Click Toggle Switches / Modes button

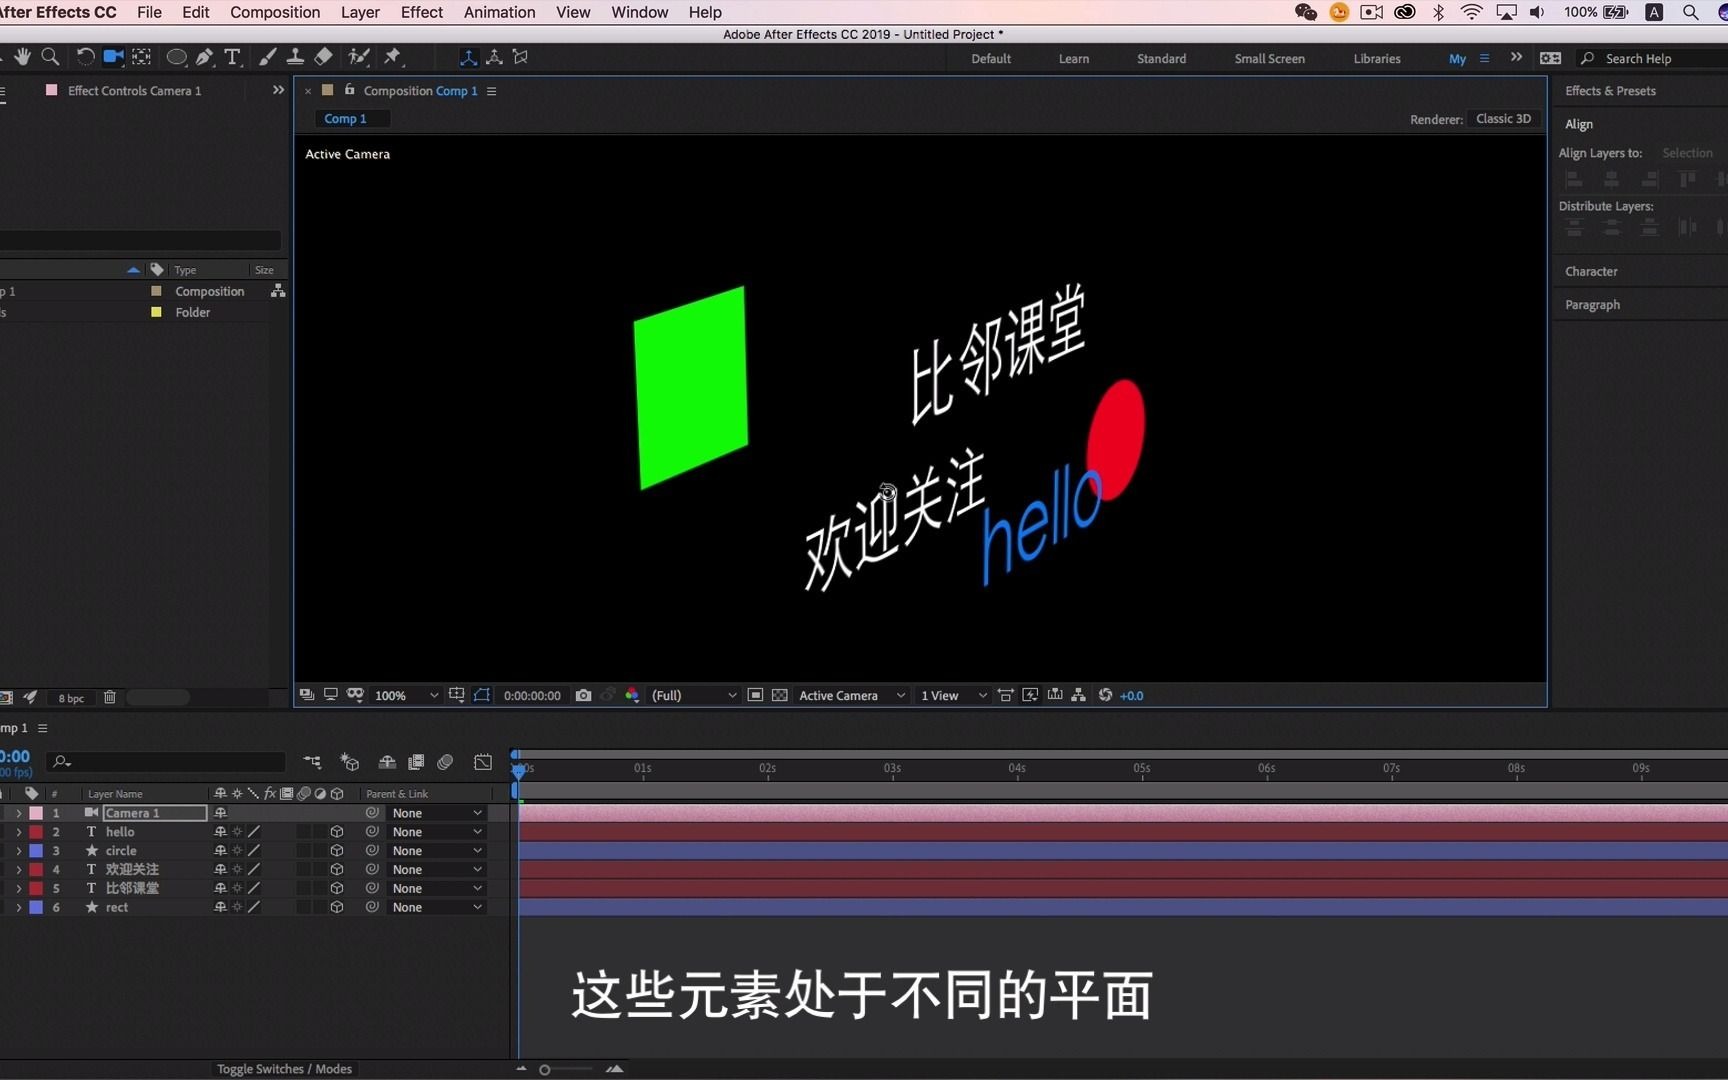[x=284, y=1069]
